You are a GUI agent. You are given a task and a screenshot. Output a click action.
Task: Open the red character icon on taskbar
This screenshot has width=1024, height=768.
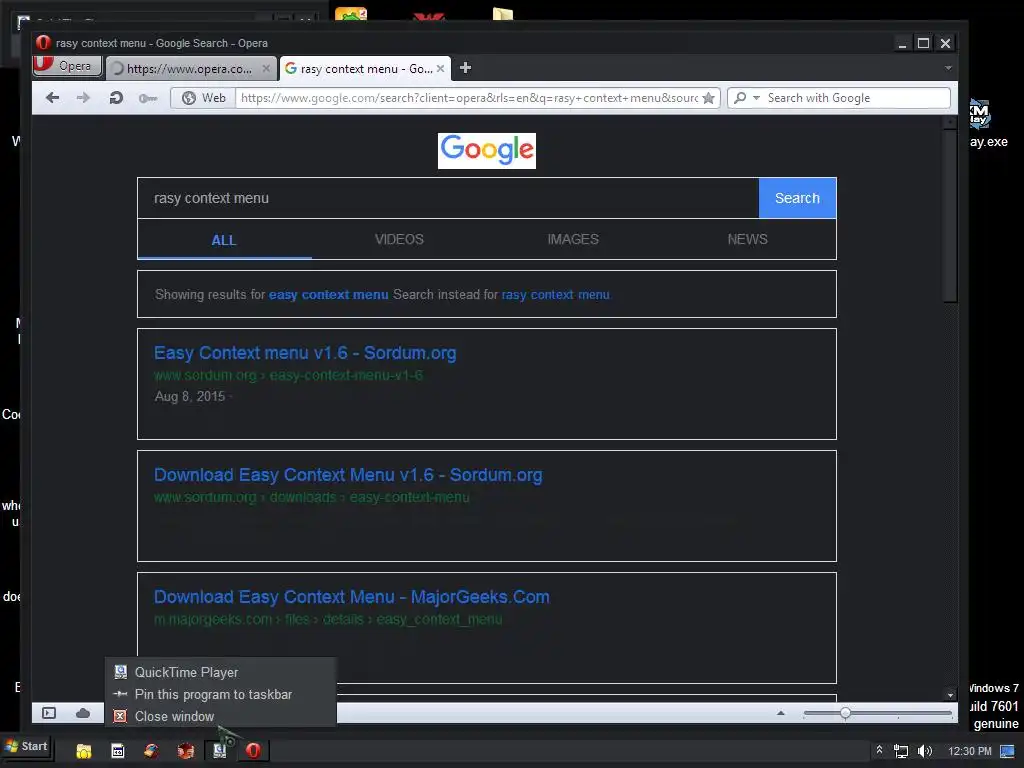pos(185,750)
